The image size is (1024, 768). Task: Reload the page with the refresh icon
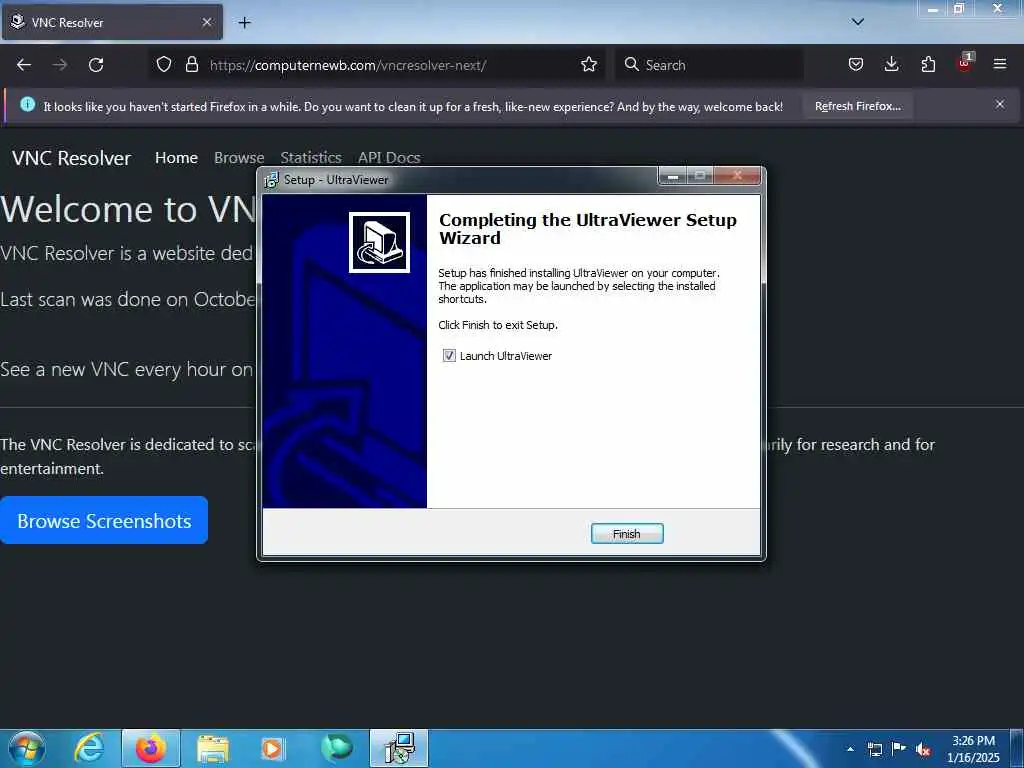tap(96, 65)
